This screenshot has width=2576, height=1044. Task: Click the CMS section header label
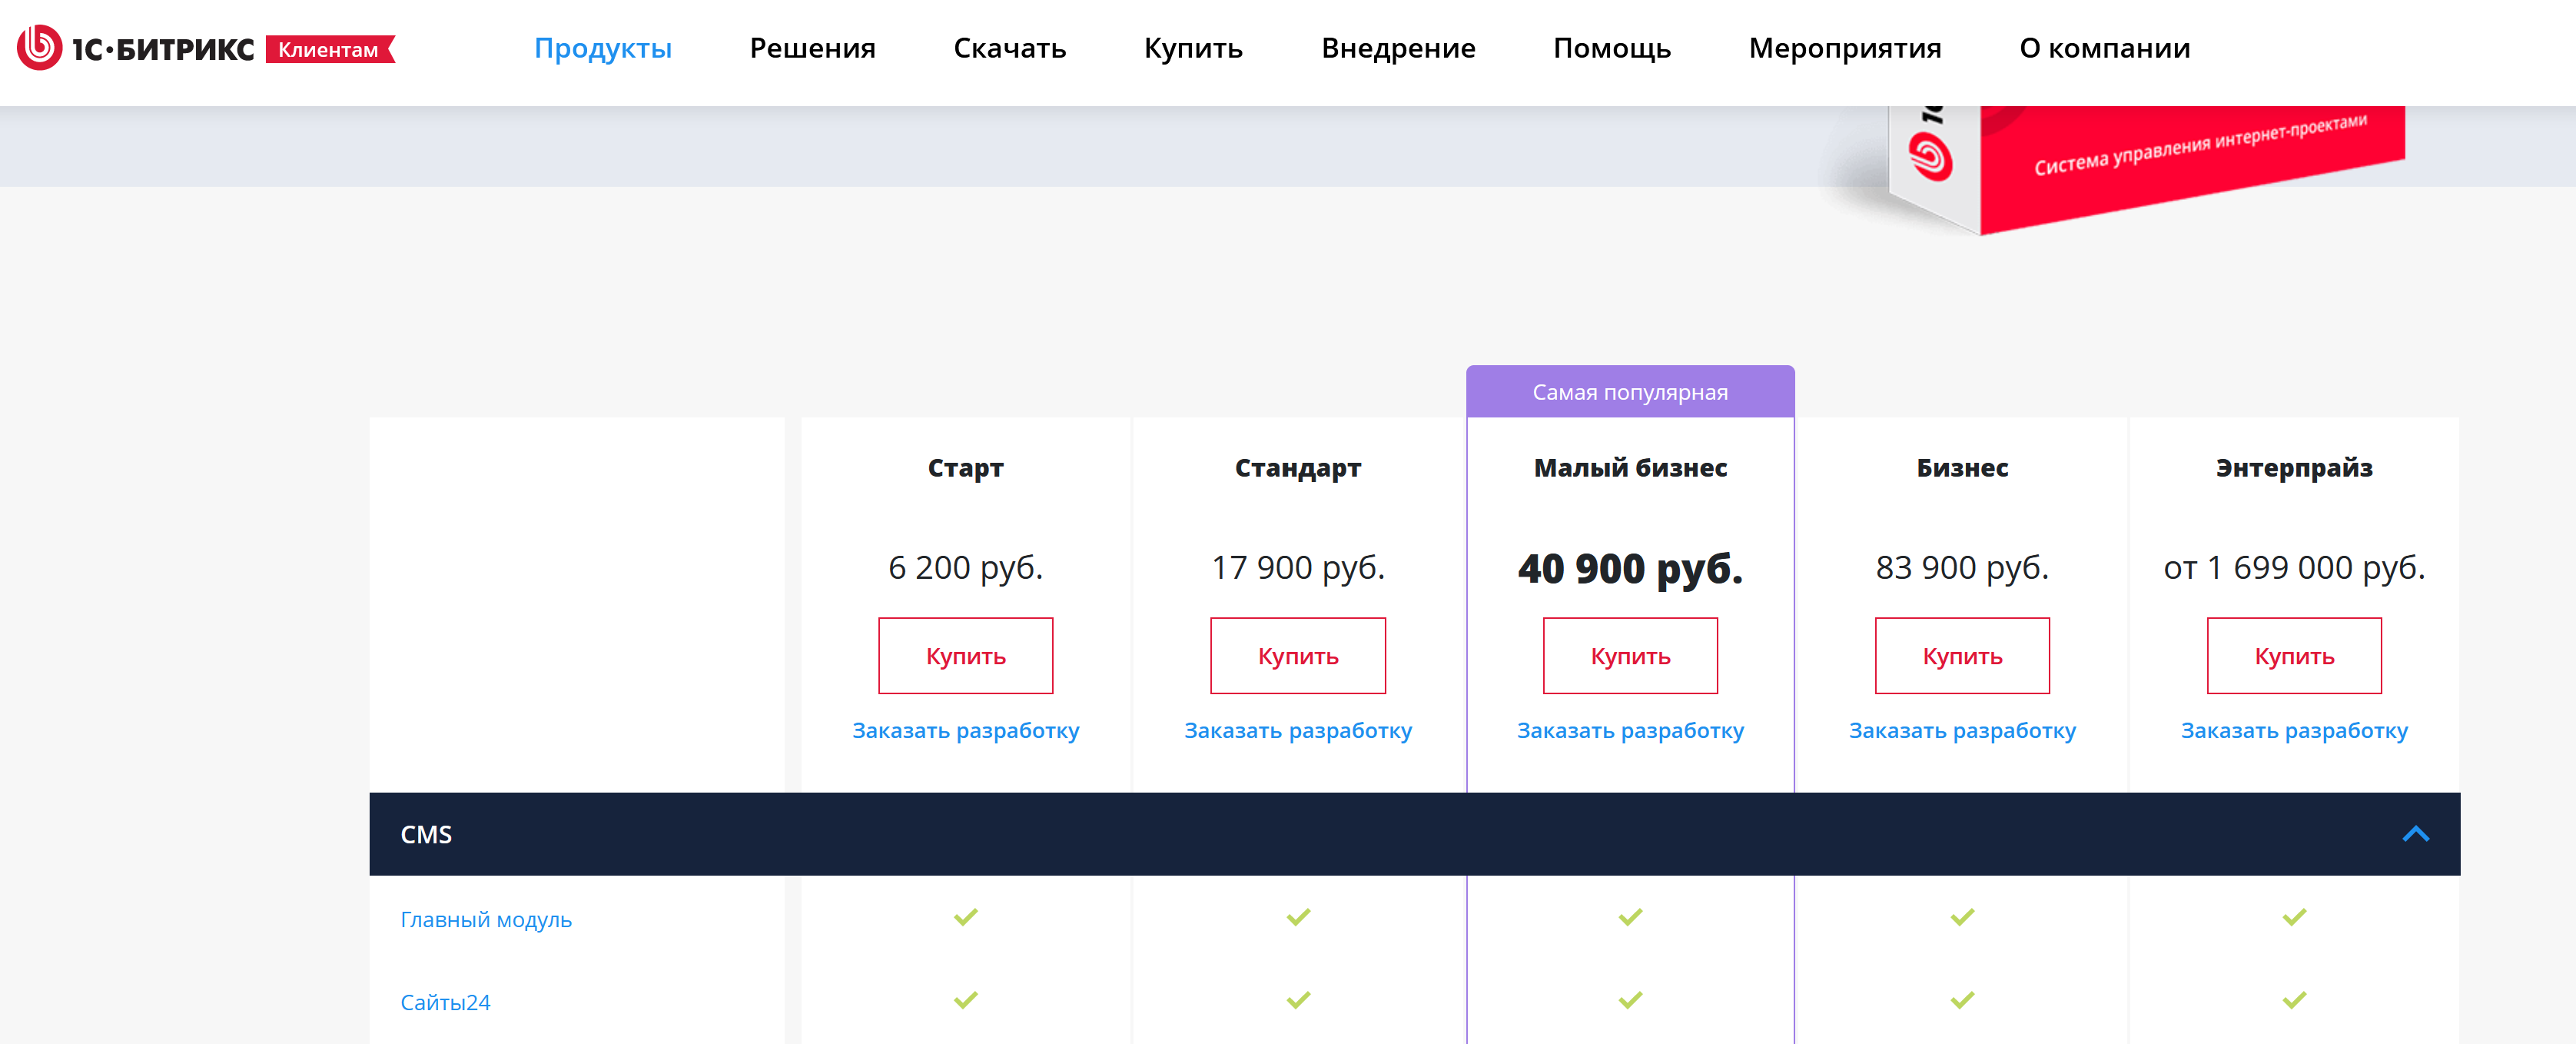tap(426, 835)
